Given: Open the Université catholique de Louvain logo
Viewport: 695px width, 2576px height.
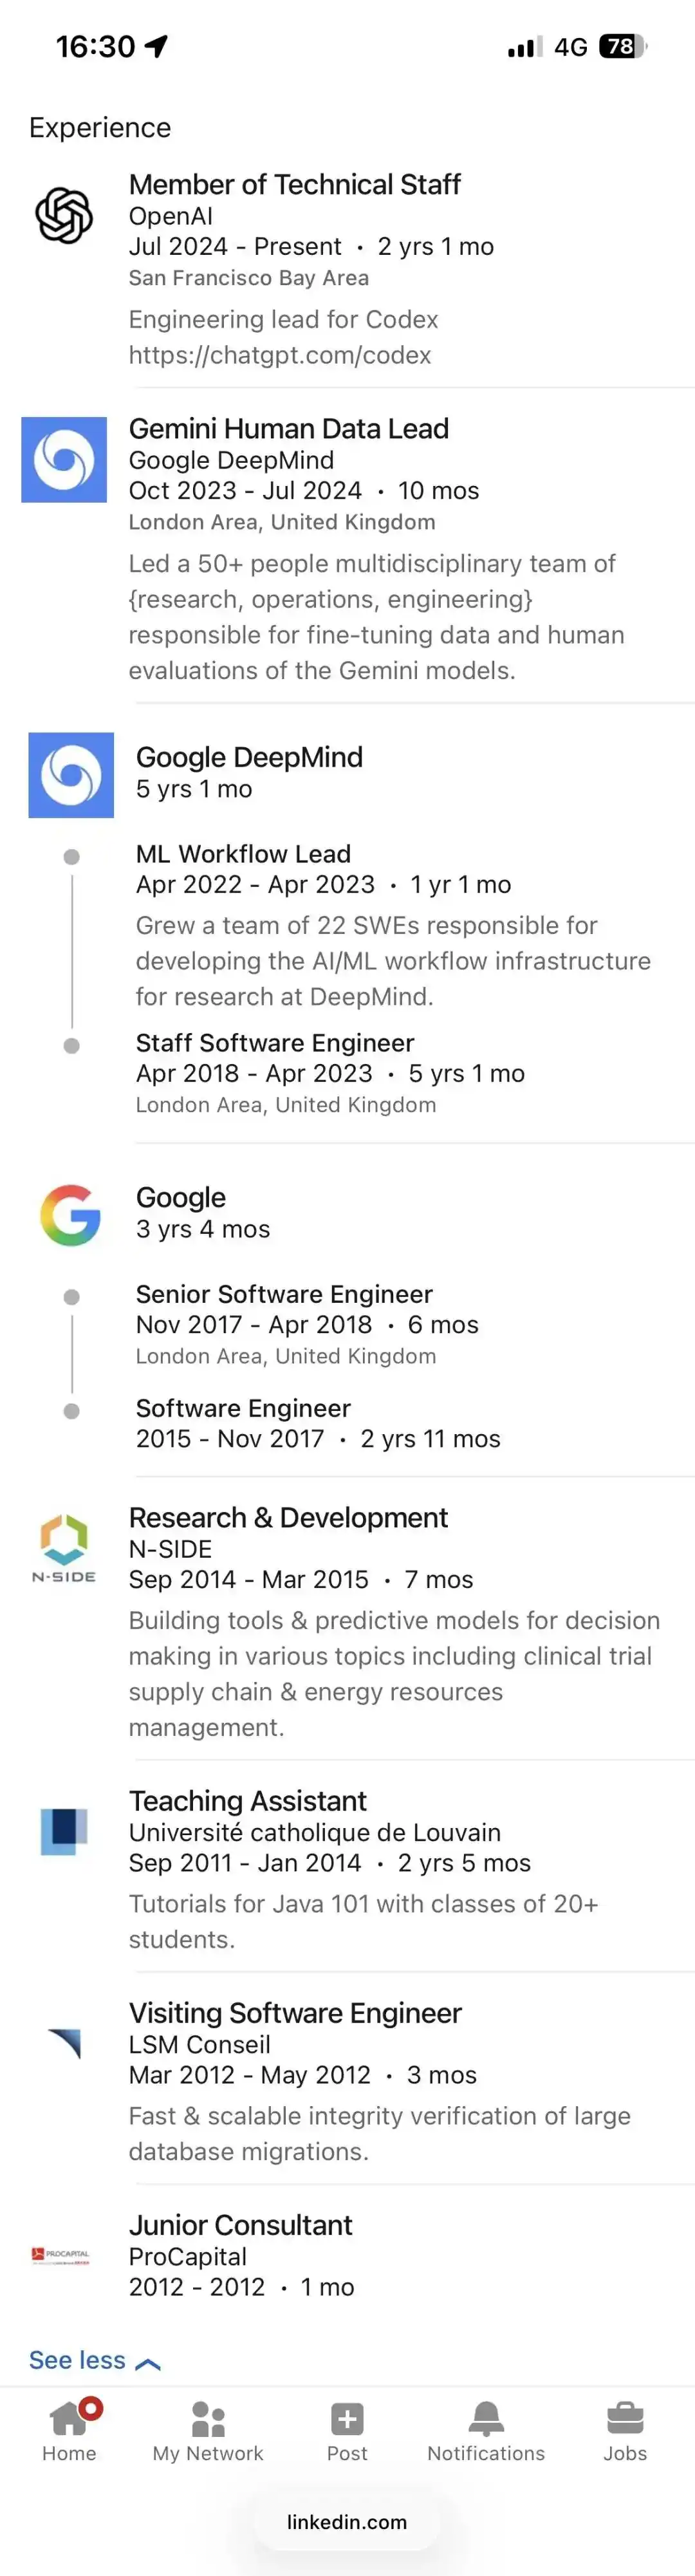Looking at the screenshot, I should pyautogui.click(x=64, y=1831).
